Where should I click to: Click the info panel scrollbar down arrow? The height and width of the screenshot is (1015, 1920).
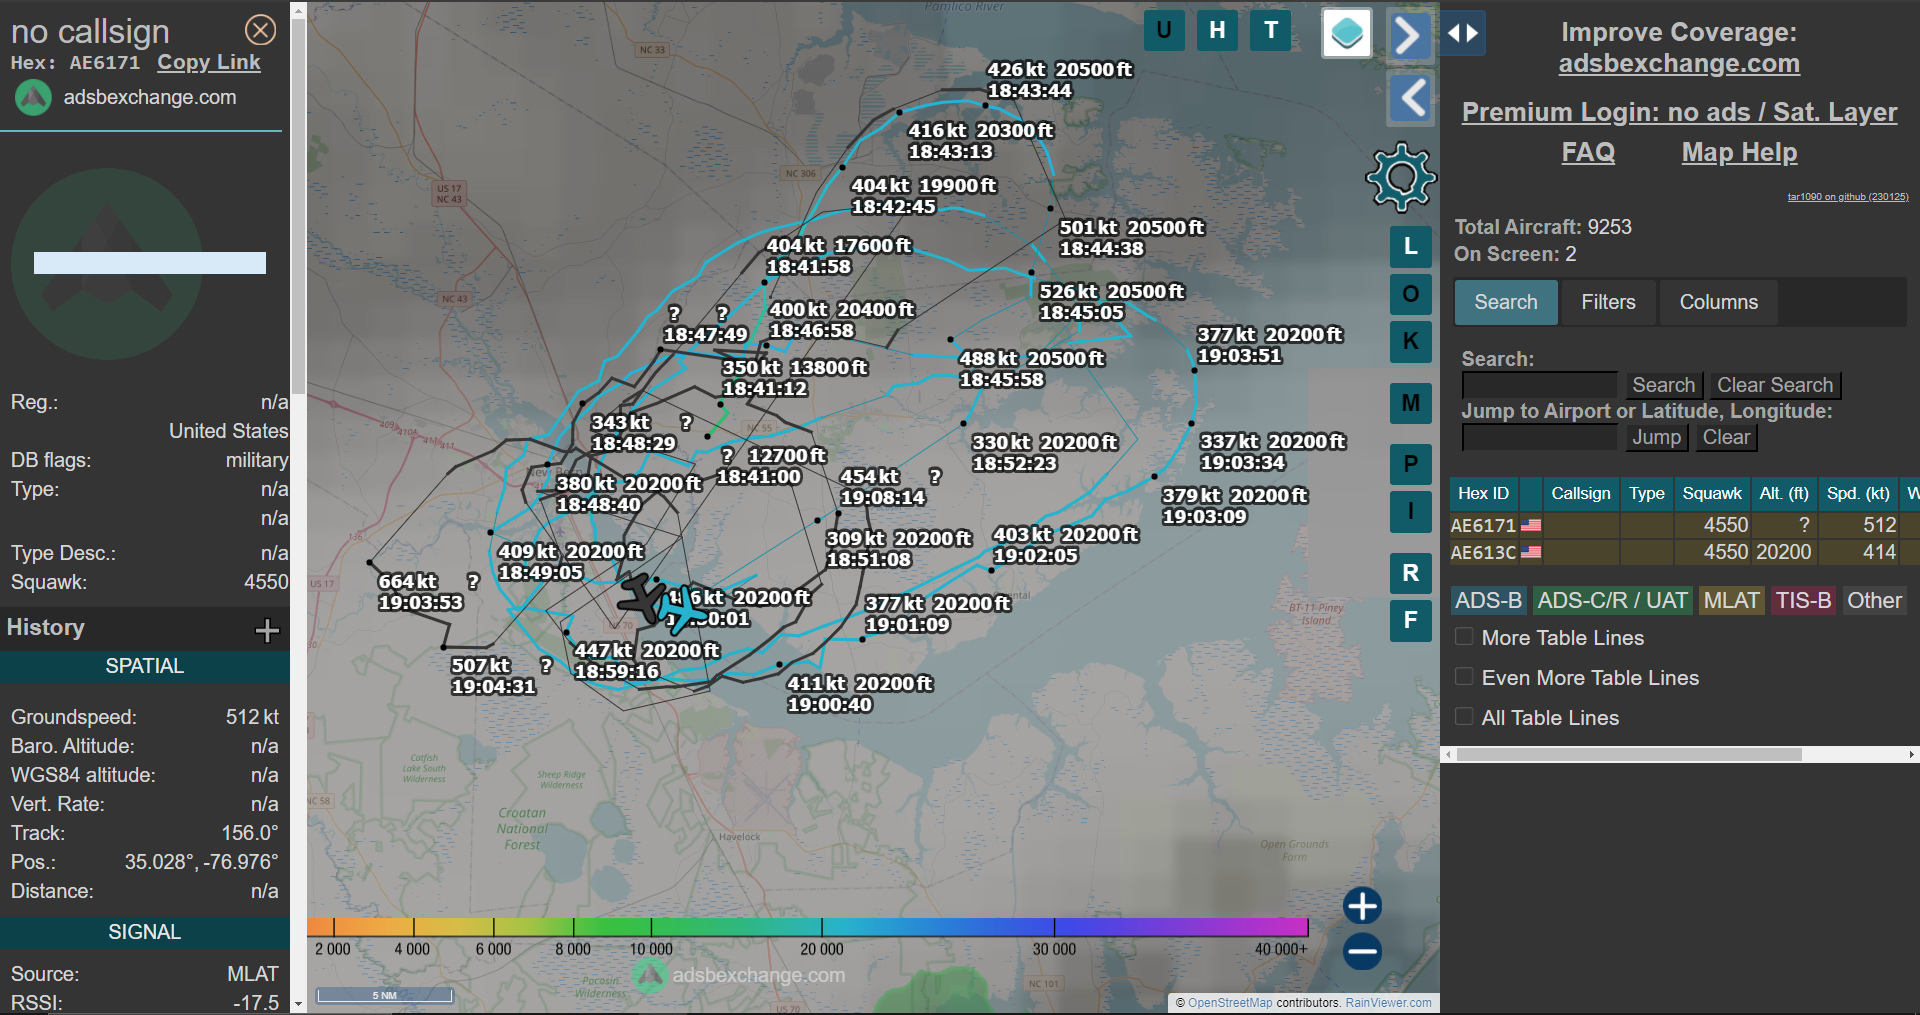click(x=298, y=1004)
